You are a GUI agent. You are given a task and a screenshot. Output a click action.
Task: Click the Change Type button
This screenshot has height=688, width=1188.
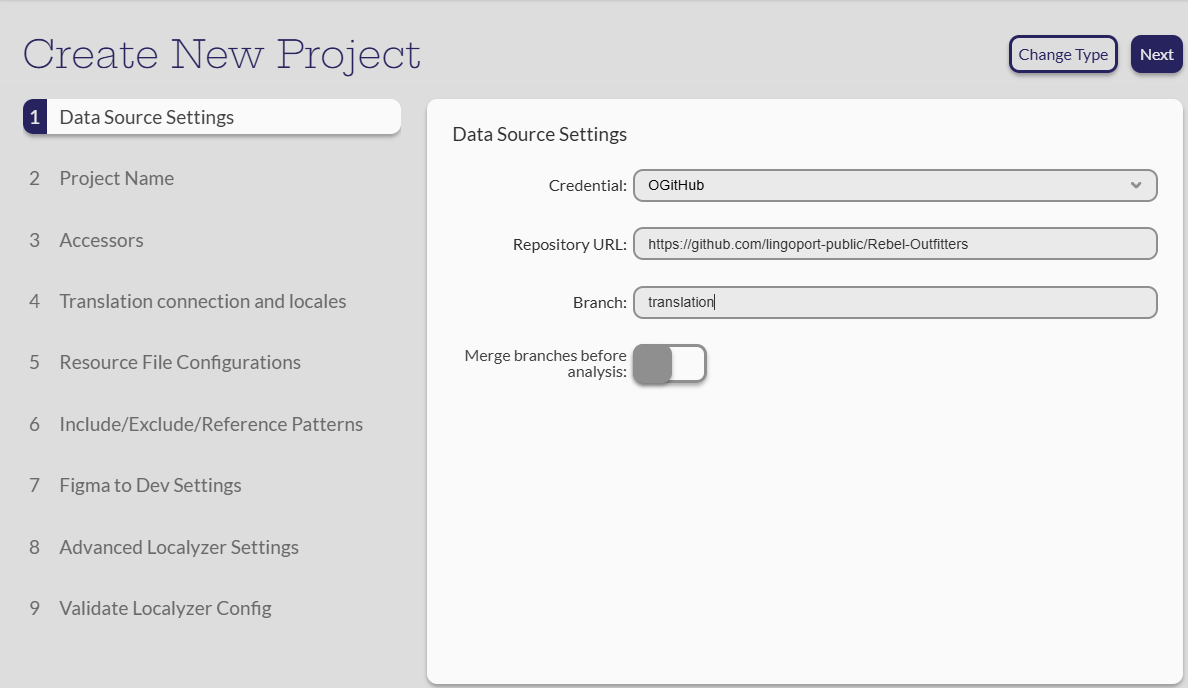(x=1062, y=55)
